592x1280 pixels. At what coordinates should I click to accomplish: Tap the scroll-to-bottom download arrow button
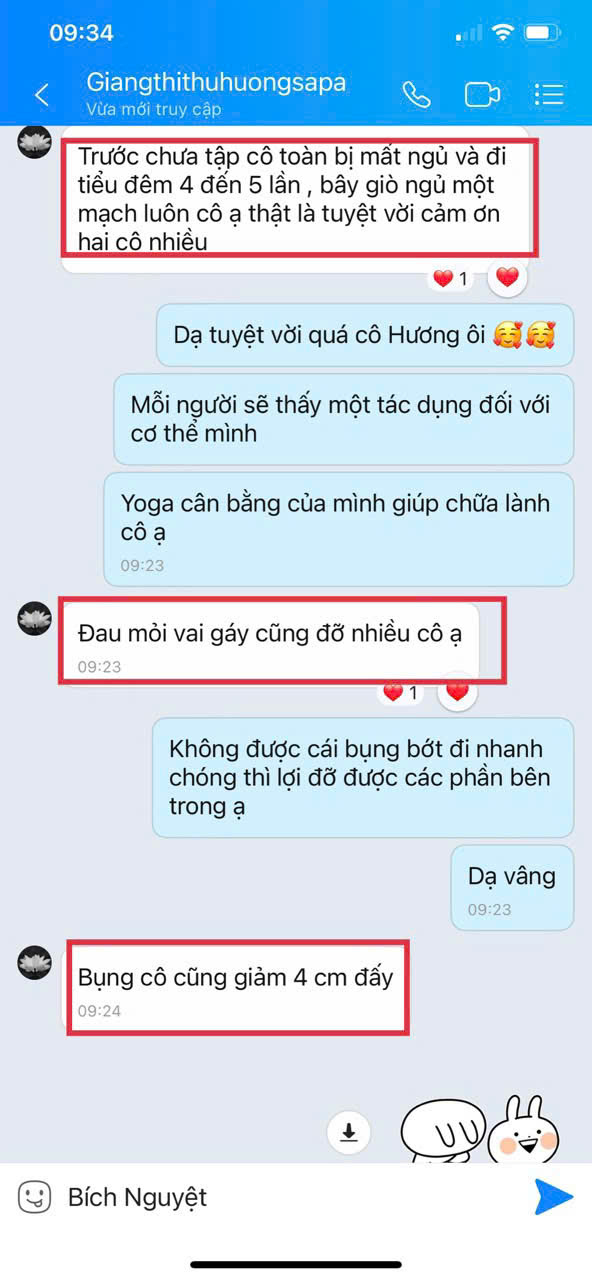[349, 1132]
